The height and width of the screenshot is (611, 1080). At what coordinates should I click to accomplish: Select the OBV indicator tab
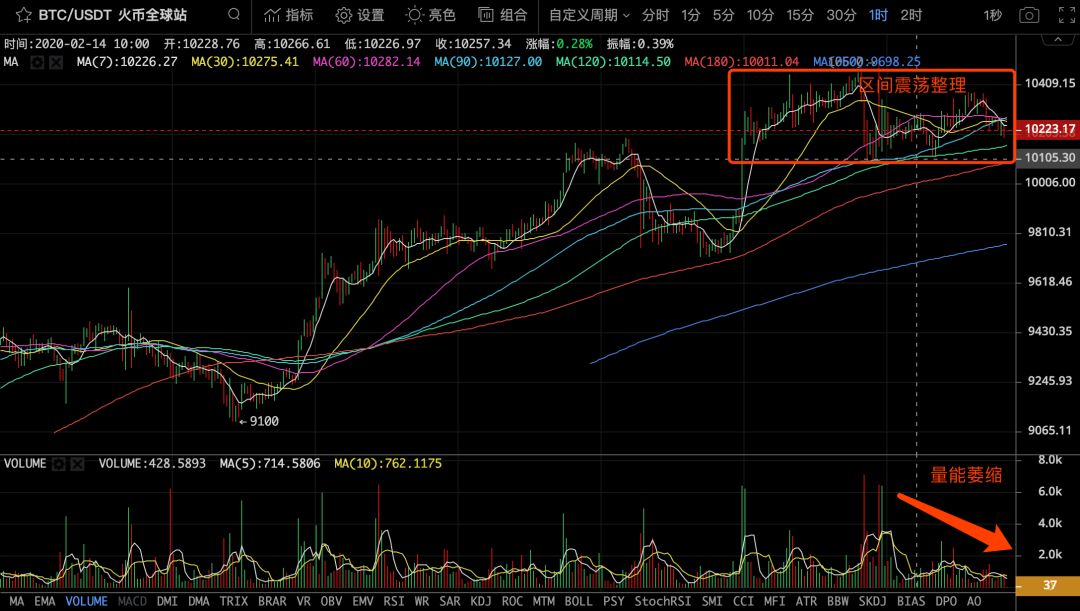[331, 601]
